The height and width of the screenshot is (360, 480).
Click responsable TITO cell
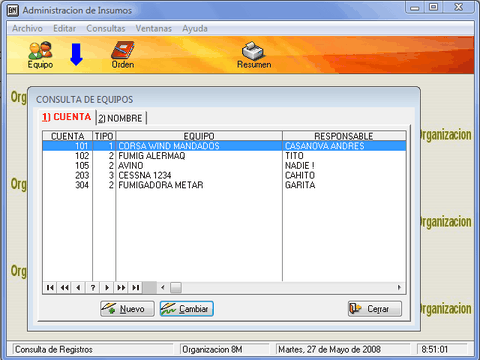344,156
